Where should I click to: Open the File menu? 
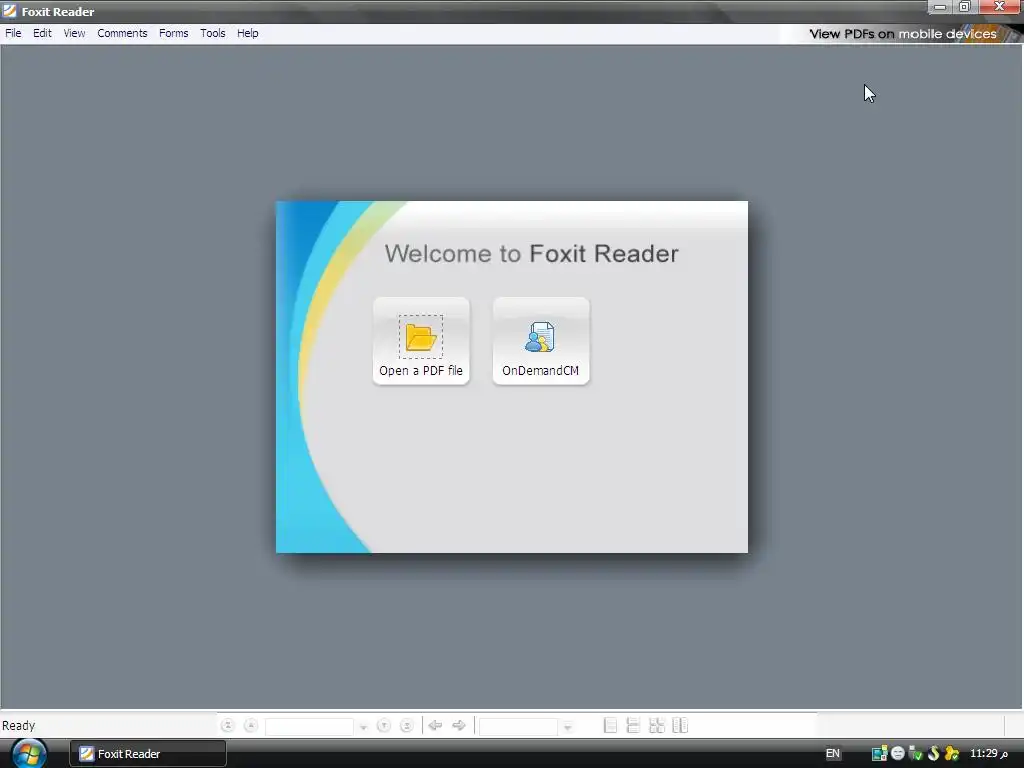13,33
